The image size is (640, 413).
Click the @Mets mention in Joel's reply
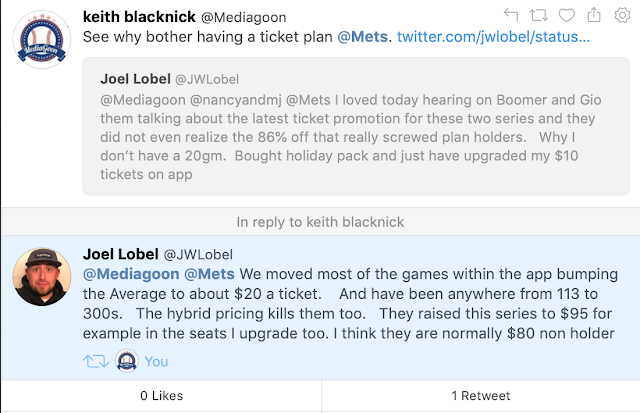point(209,274)
